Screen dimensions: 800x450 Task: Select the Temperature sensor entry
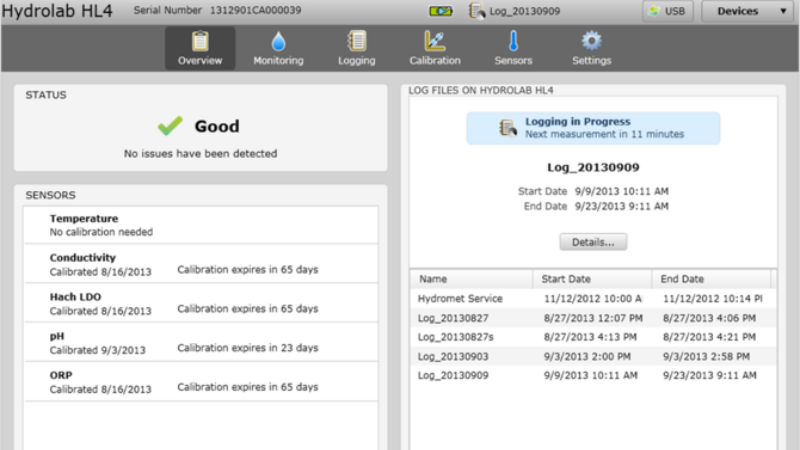[x=201, y=225]
